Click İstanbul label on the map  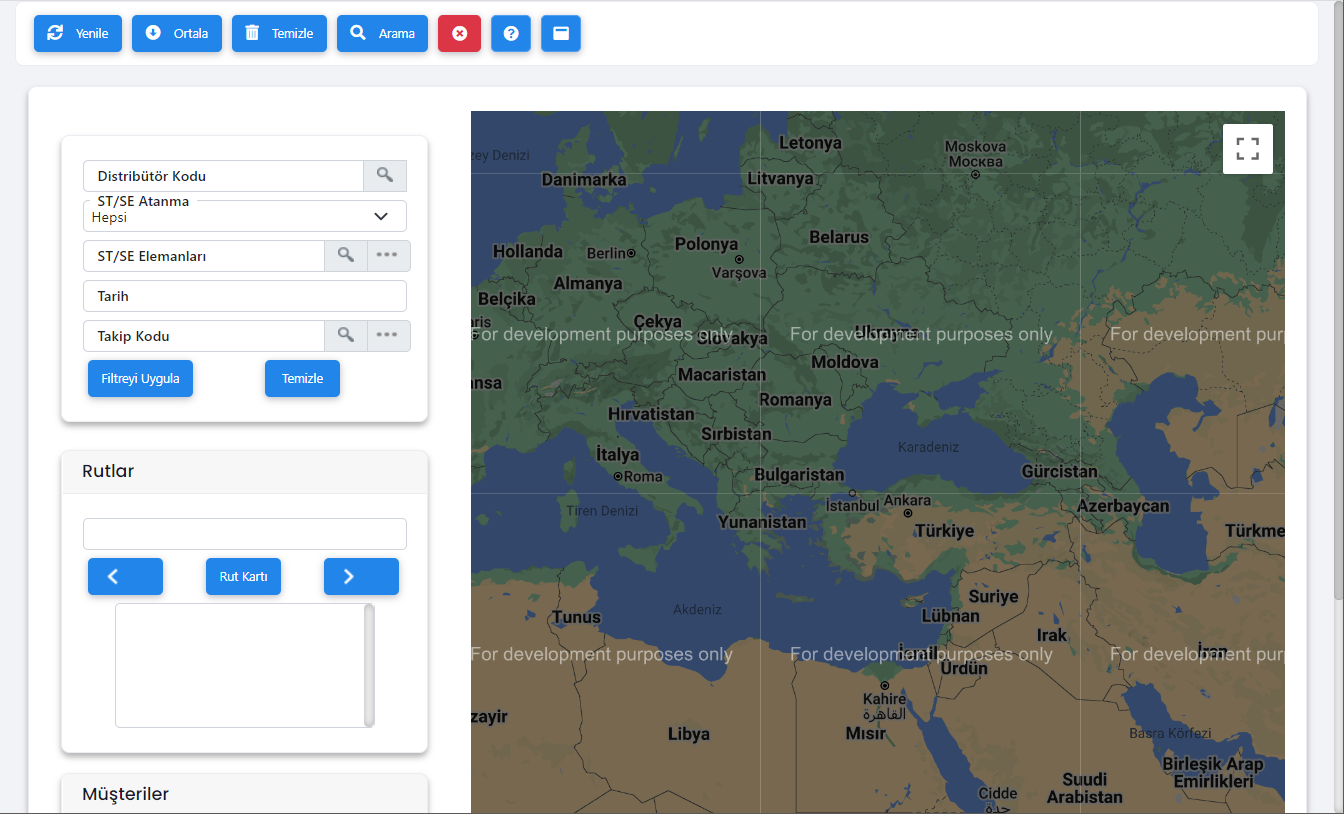(x=852, y=506)
